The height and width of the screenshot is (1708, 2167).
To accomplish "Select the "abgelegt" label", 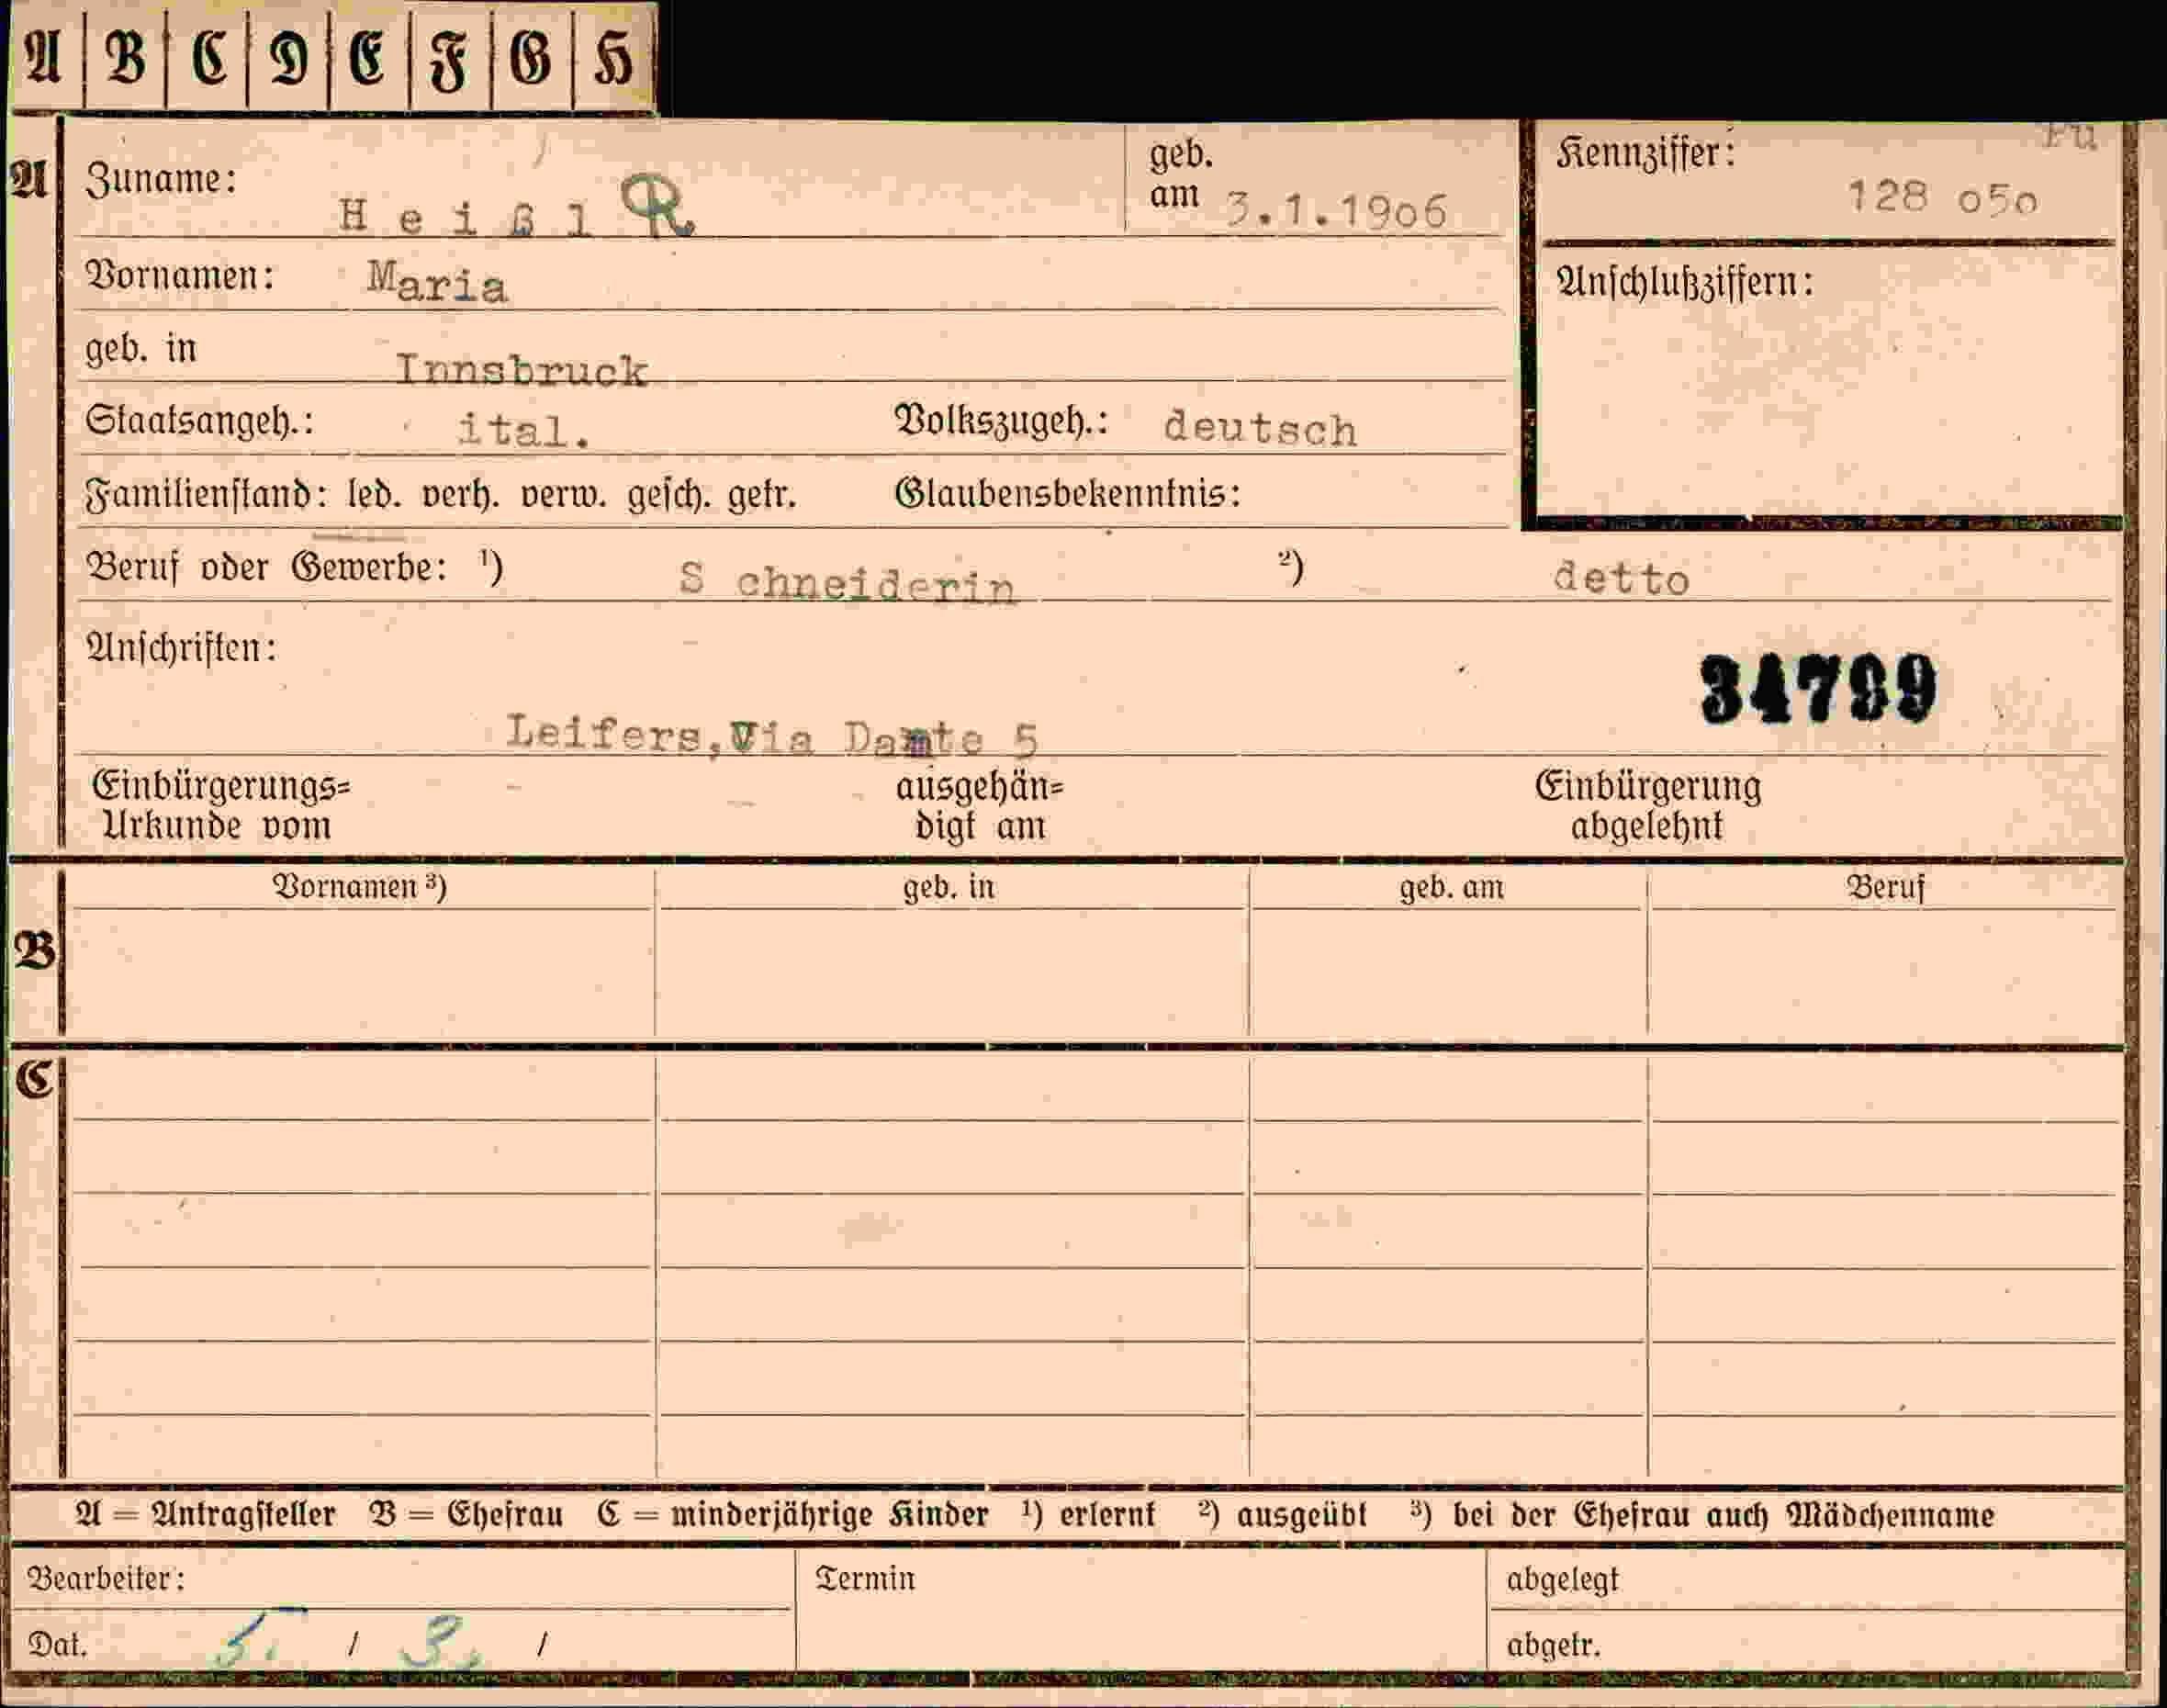I will [1562, 1580].
